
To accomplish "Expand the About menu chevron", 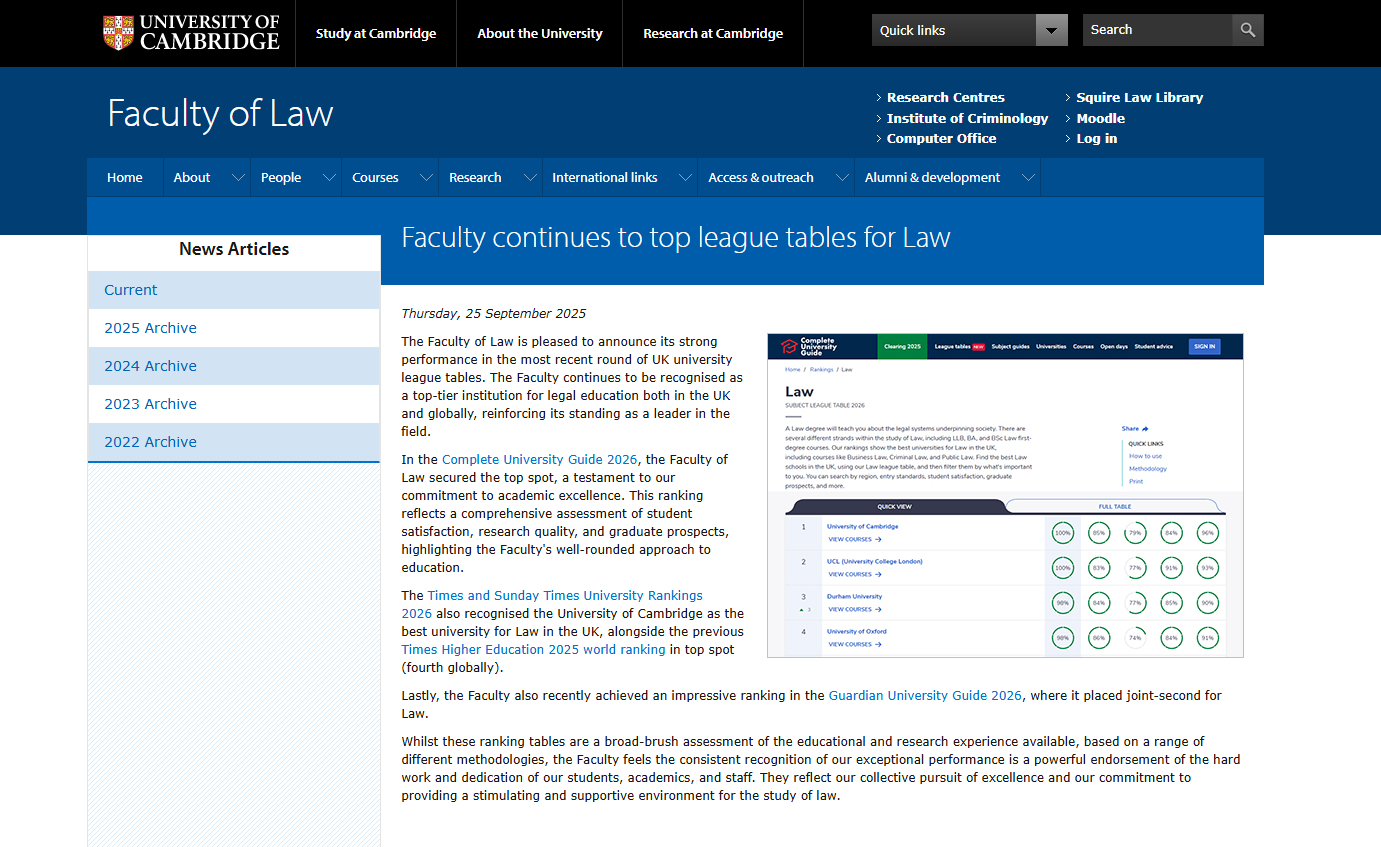I will point(238,178).
